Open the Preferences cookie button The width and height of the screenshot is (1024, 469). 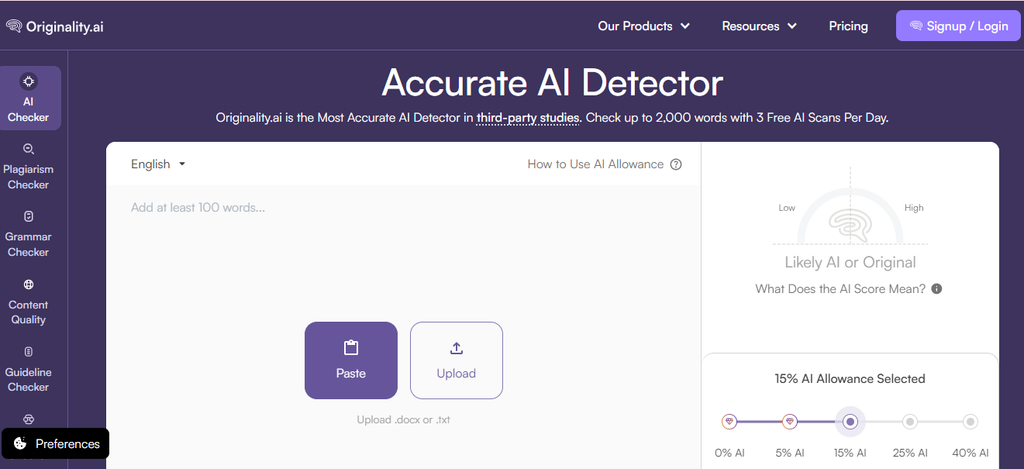56,444
